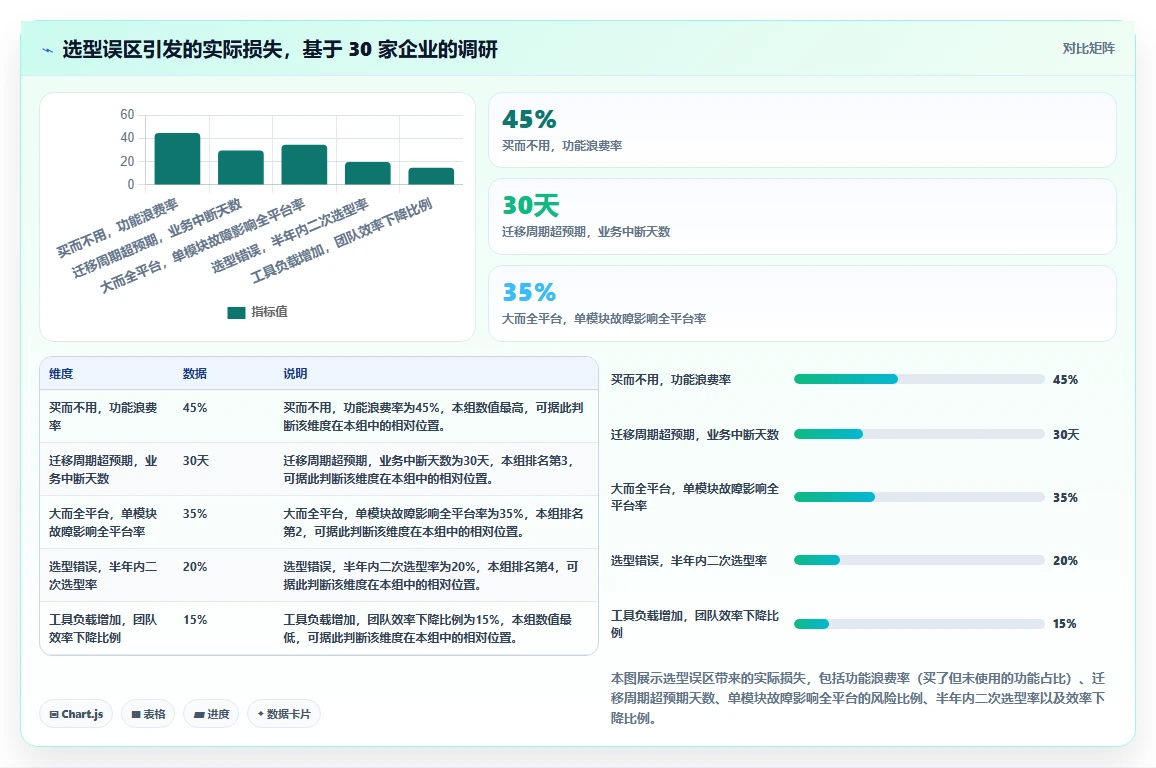Click description stating 本组数值最高
The height and width of the screenshot is (768, 1156).
pos(434,416)
